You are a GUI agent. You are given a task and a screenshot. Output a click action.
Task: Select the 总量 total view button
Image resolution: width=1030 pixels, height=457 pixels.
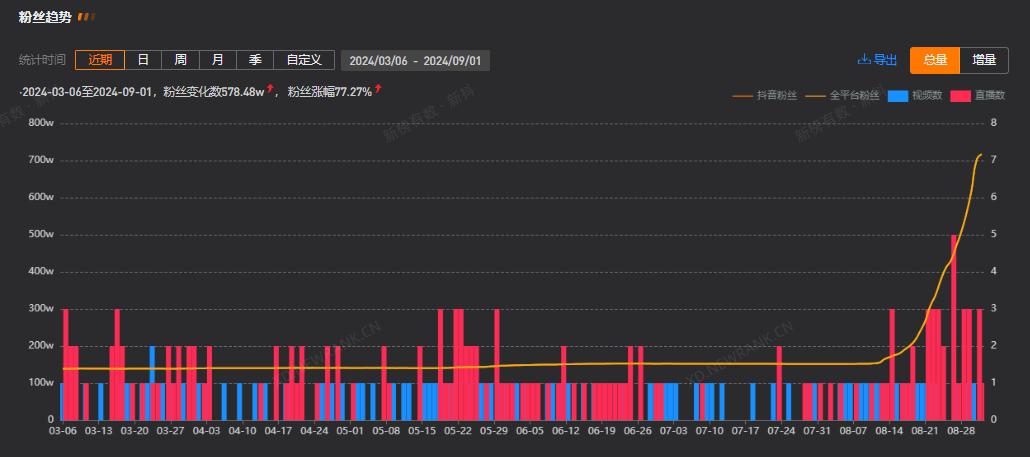(x=935, y=60)
